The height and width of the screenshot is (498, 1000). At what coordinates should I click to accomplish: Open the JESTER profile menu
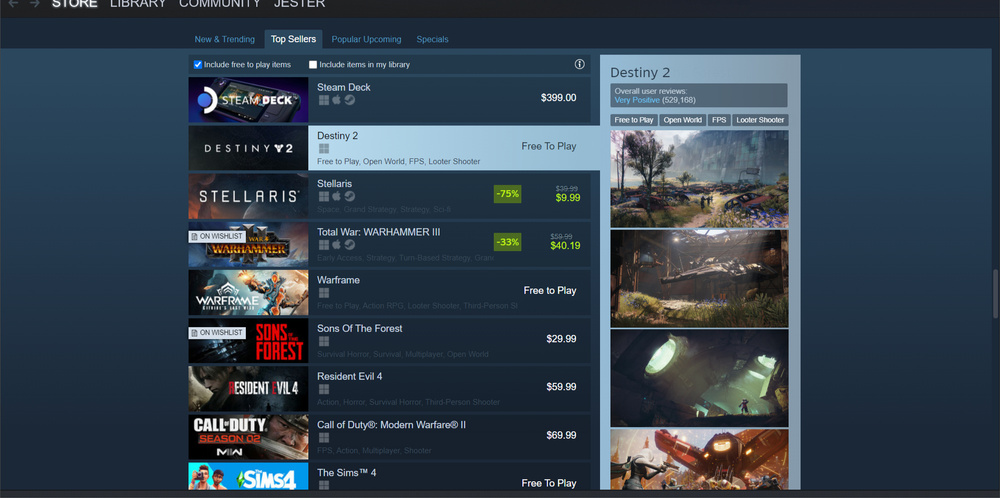pos(299,4)
